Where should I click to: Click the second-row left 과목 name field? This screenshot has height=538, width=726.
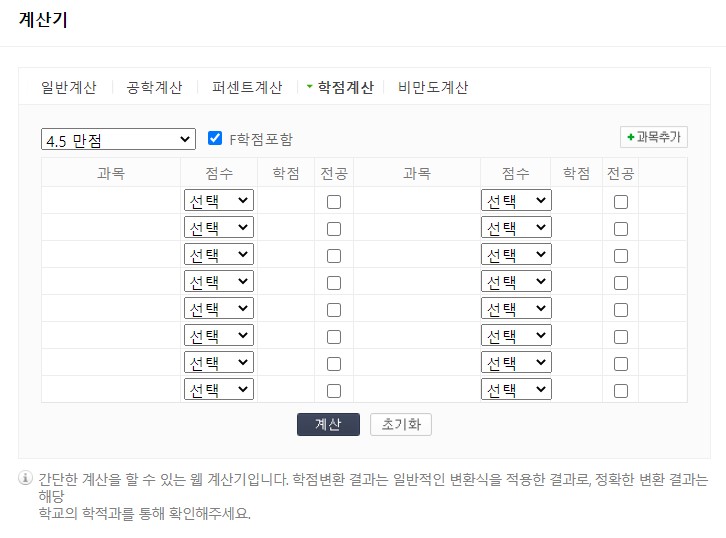point(111,227)
